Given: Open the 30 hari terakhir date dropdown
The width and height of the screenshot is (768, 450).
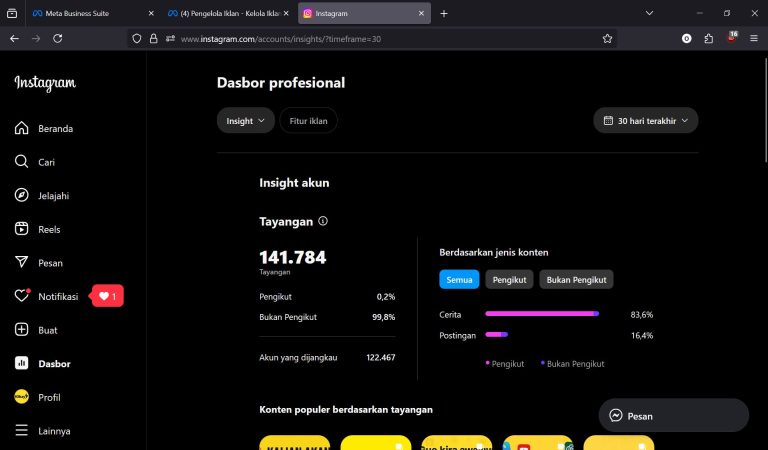Looking at the screenshot, I should point(646,120).
